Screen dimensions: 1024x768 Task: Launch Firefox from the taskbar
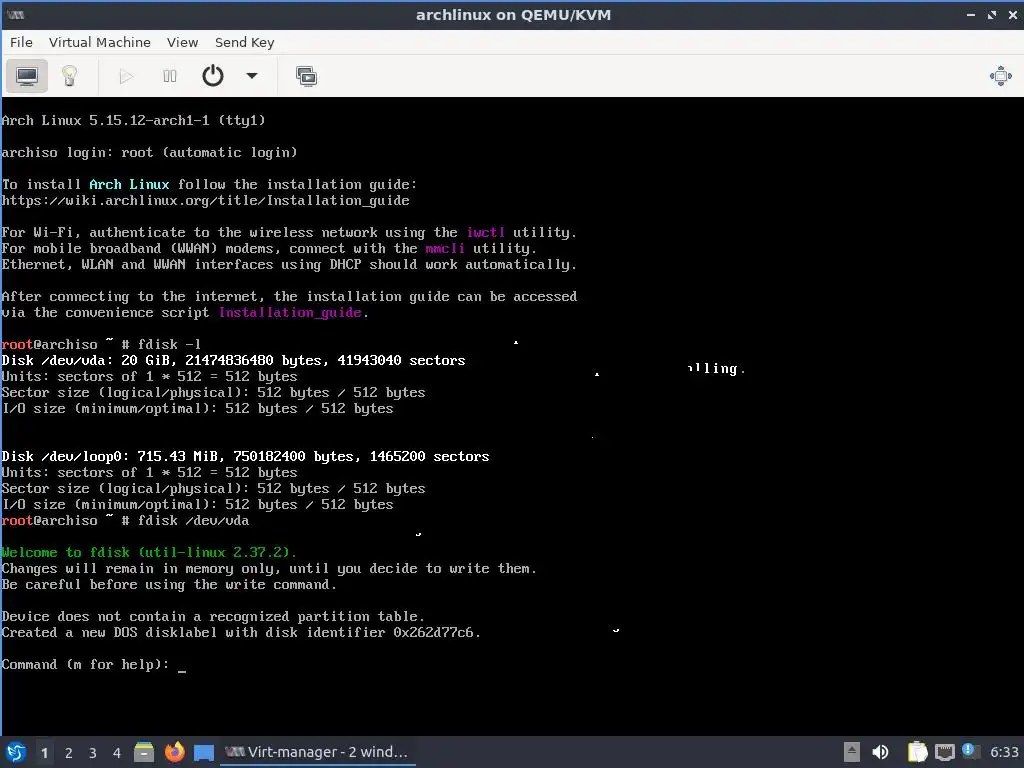[174, 752]
